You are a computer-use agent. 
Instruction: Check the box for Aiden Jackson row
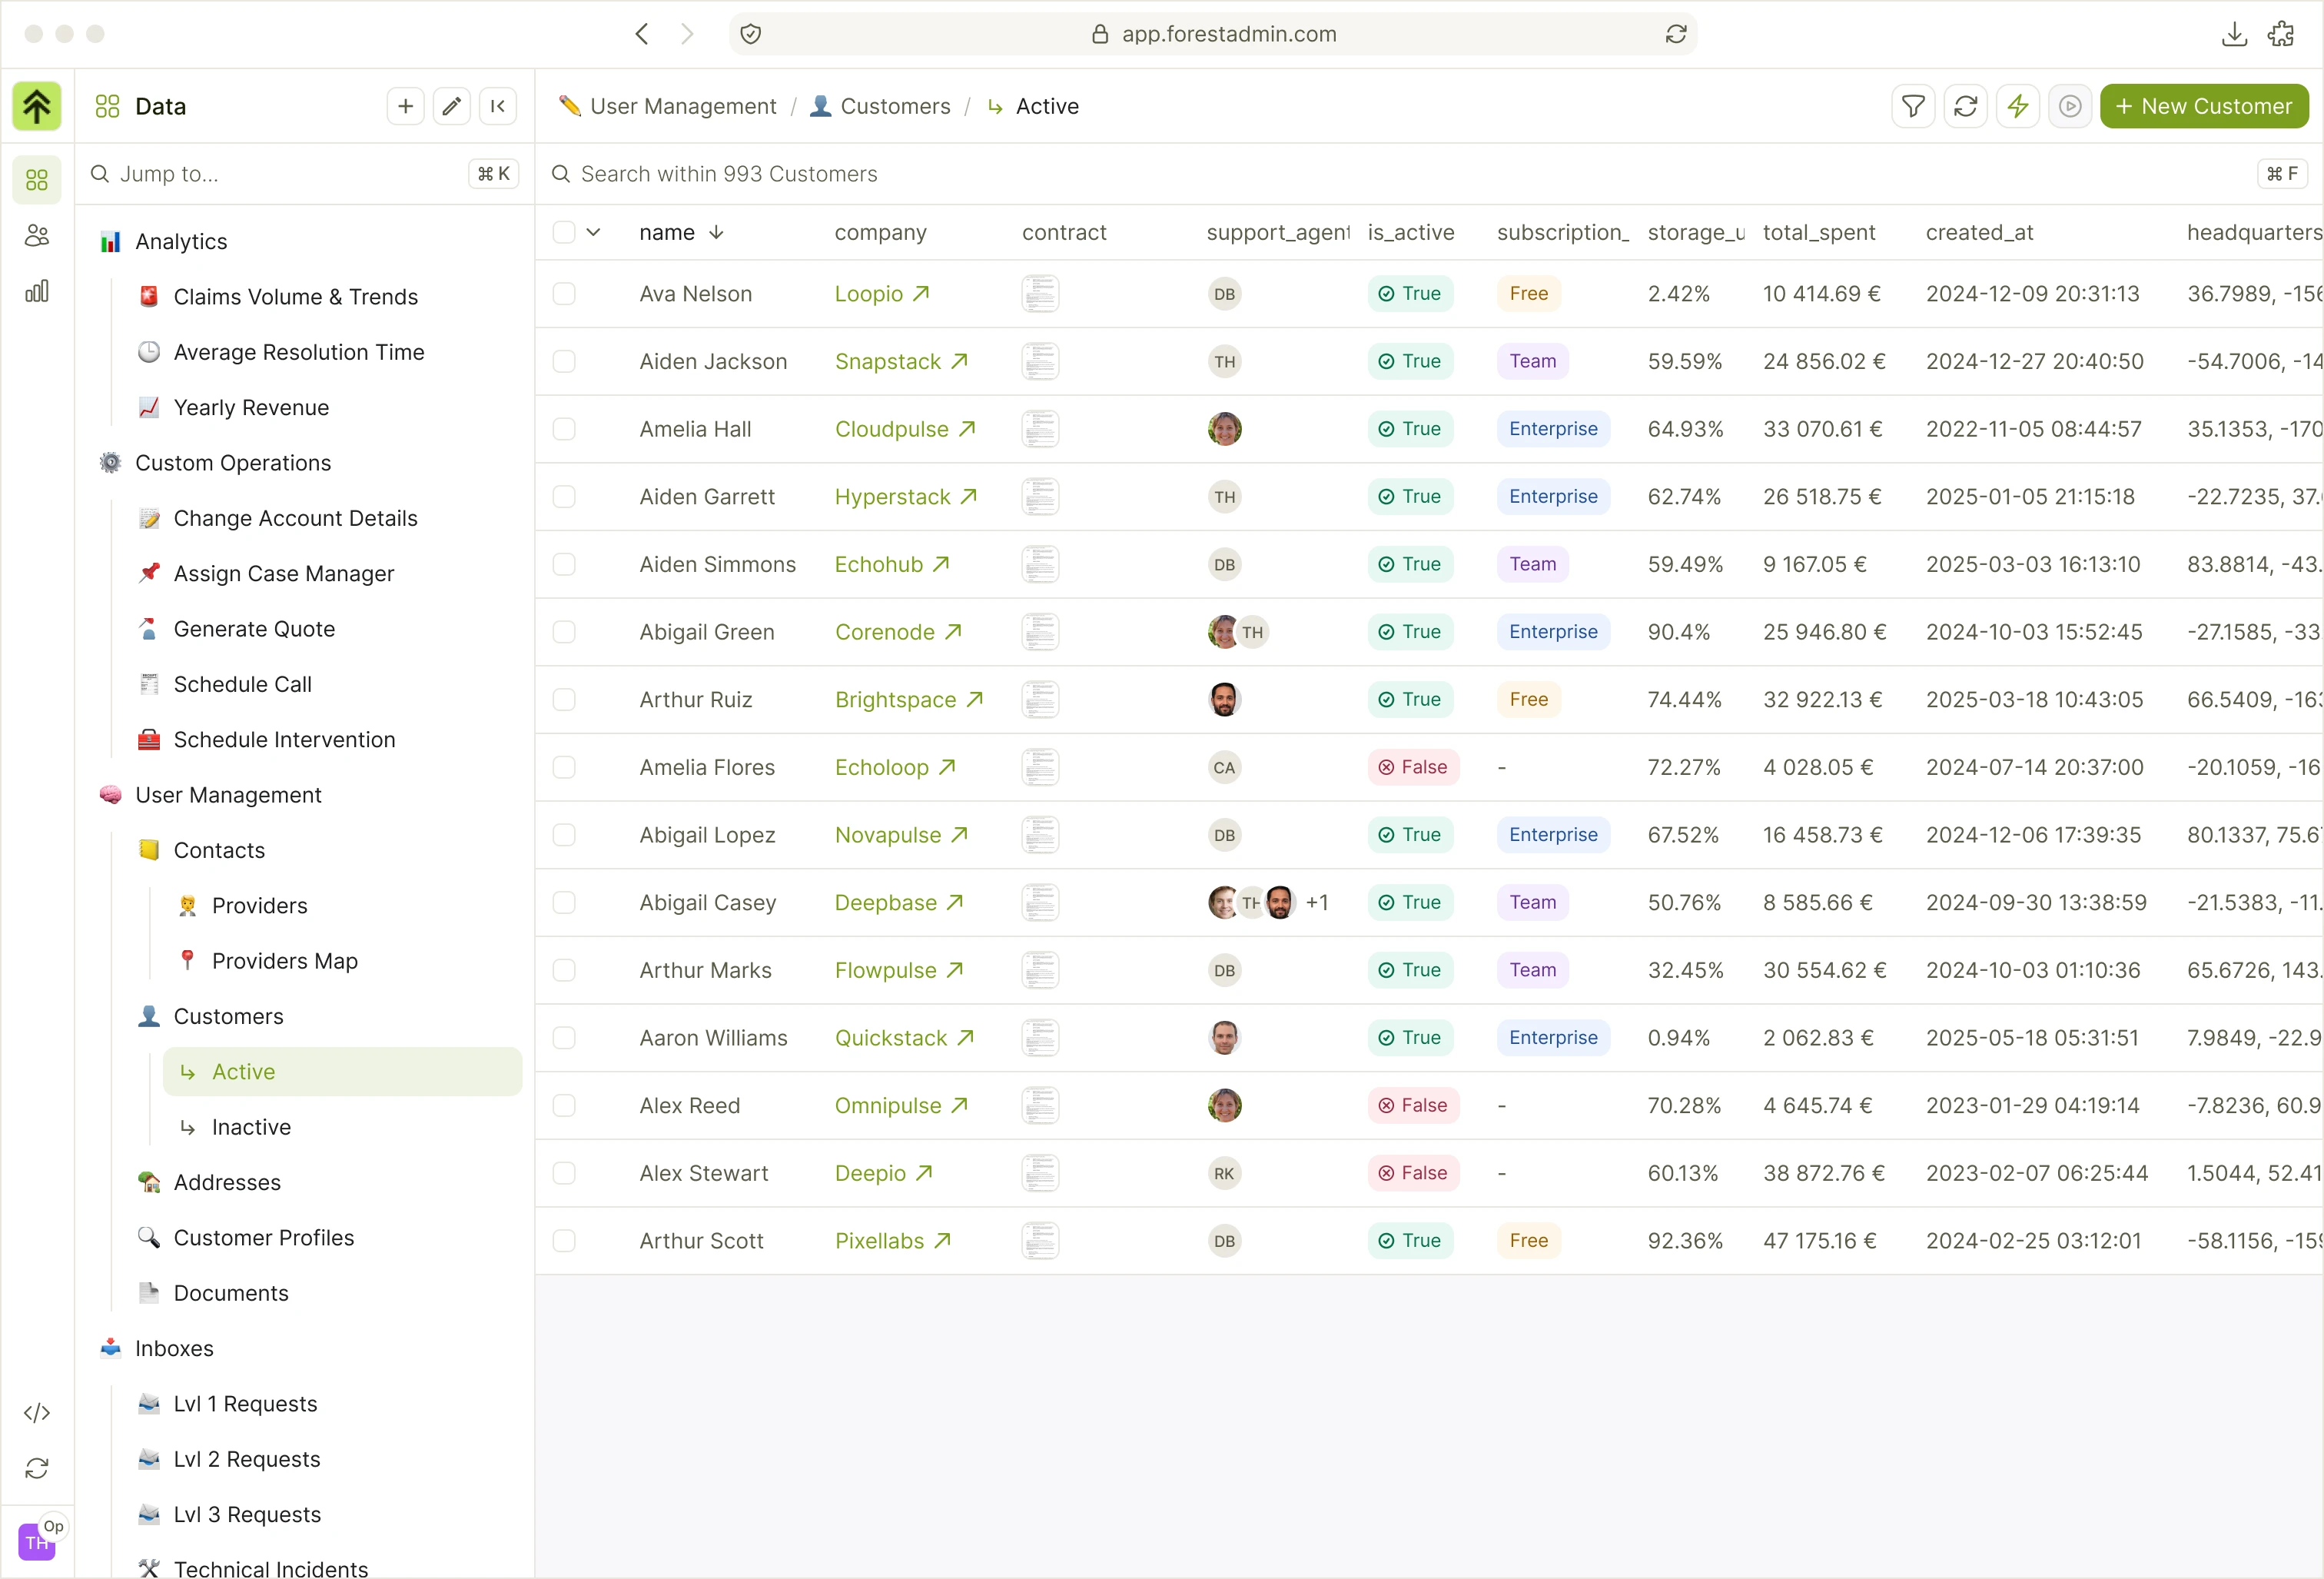(564, 361)
